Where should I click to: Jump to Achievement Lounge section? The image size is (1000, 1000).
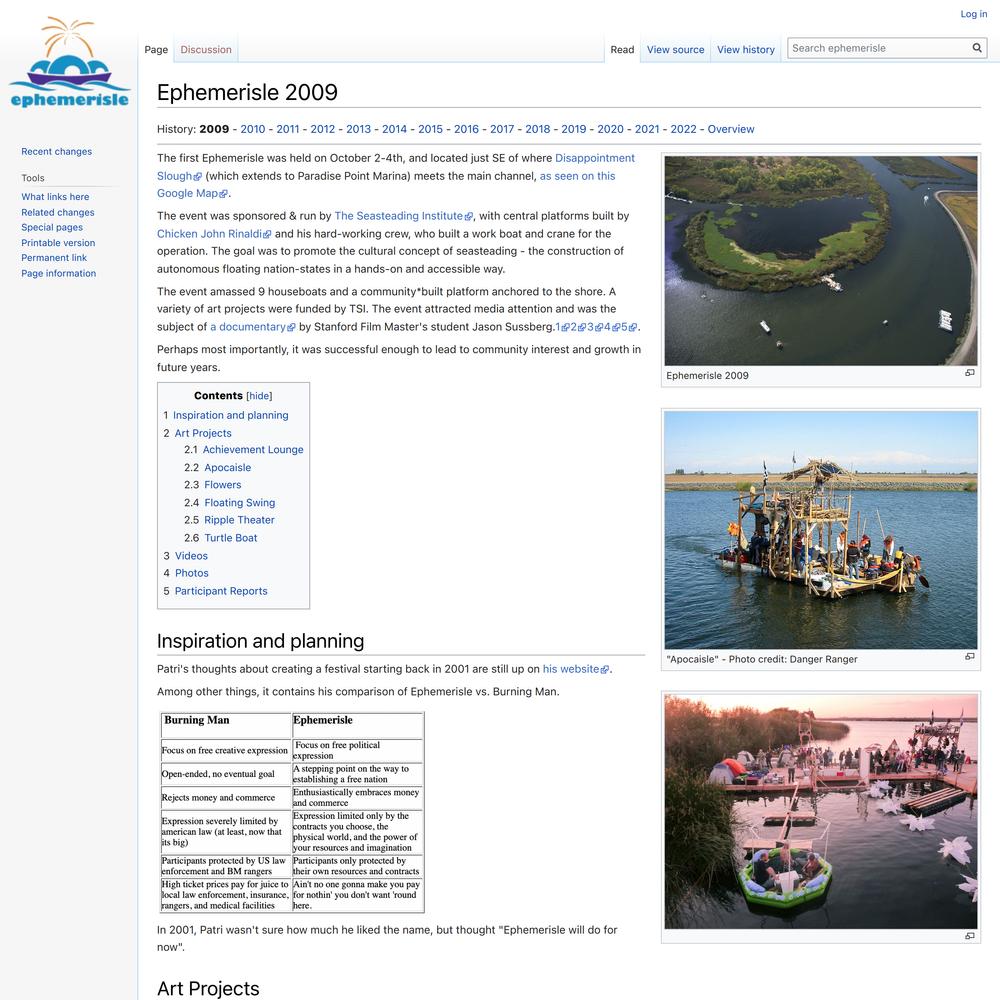pos(253,450)
